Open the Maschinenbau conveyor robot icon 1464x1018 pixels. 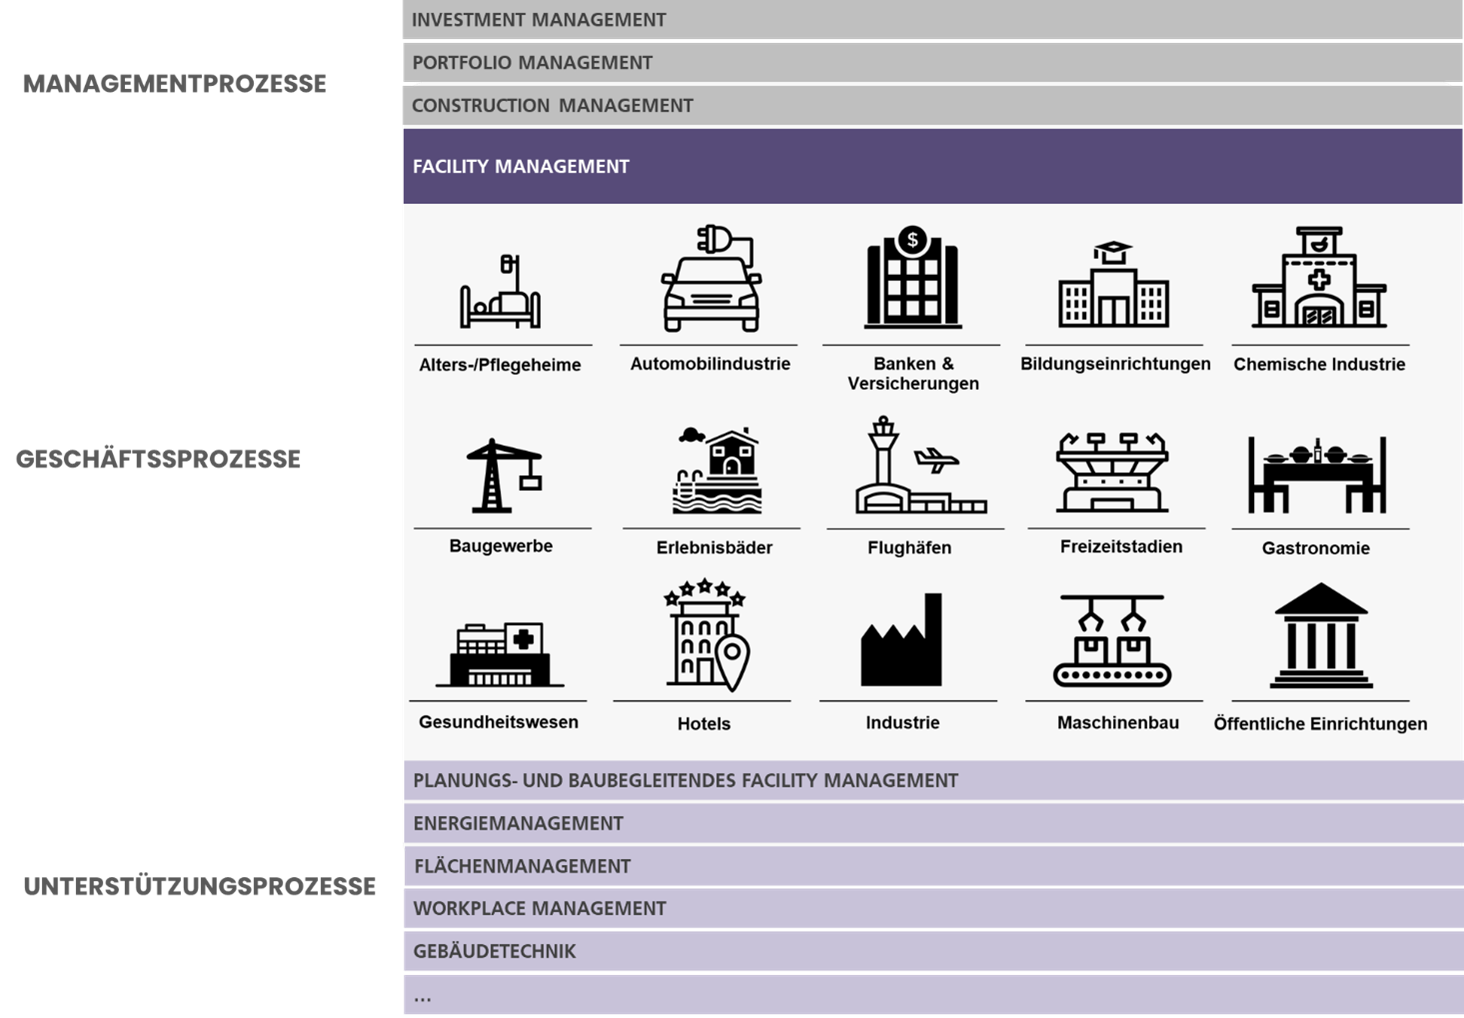pos(1113,641)
